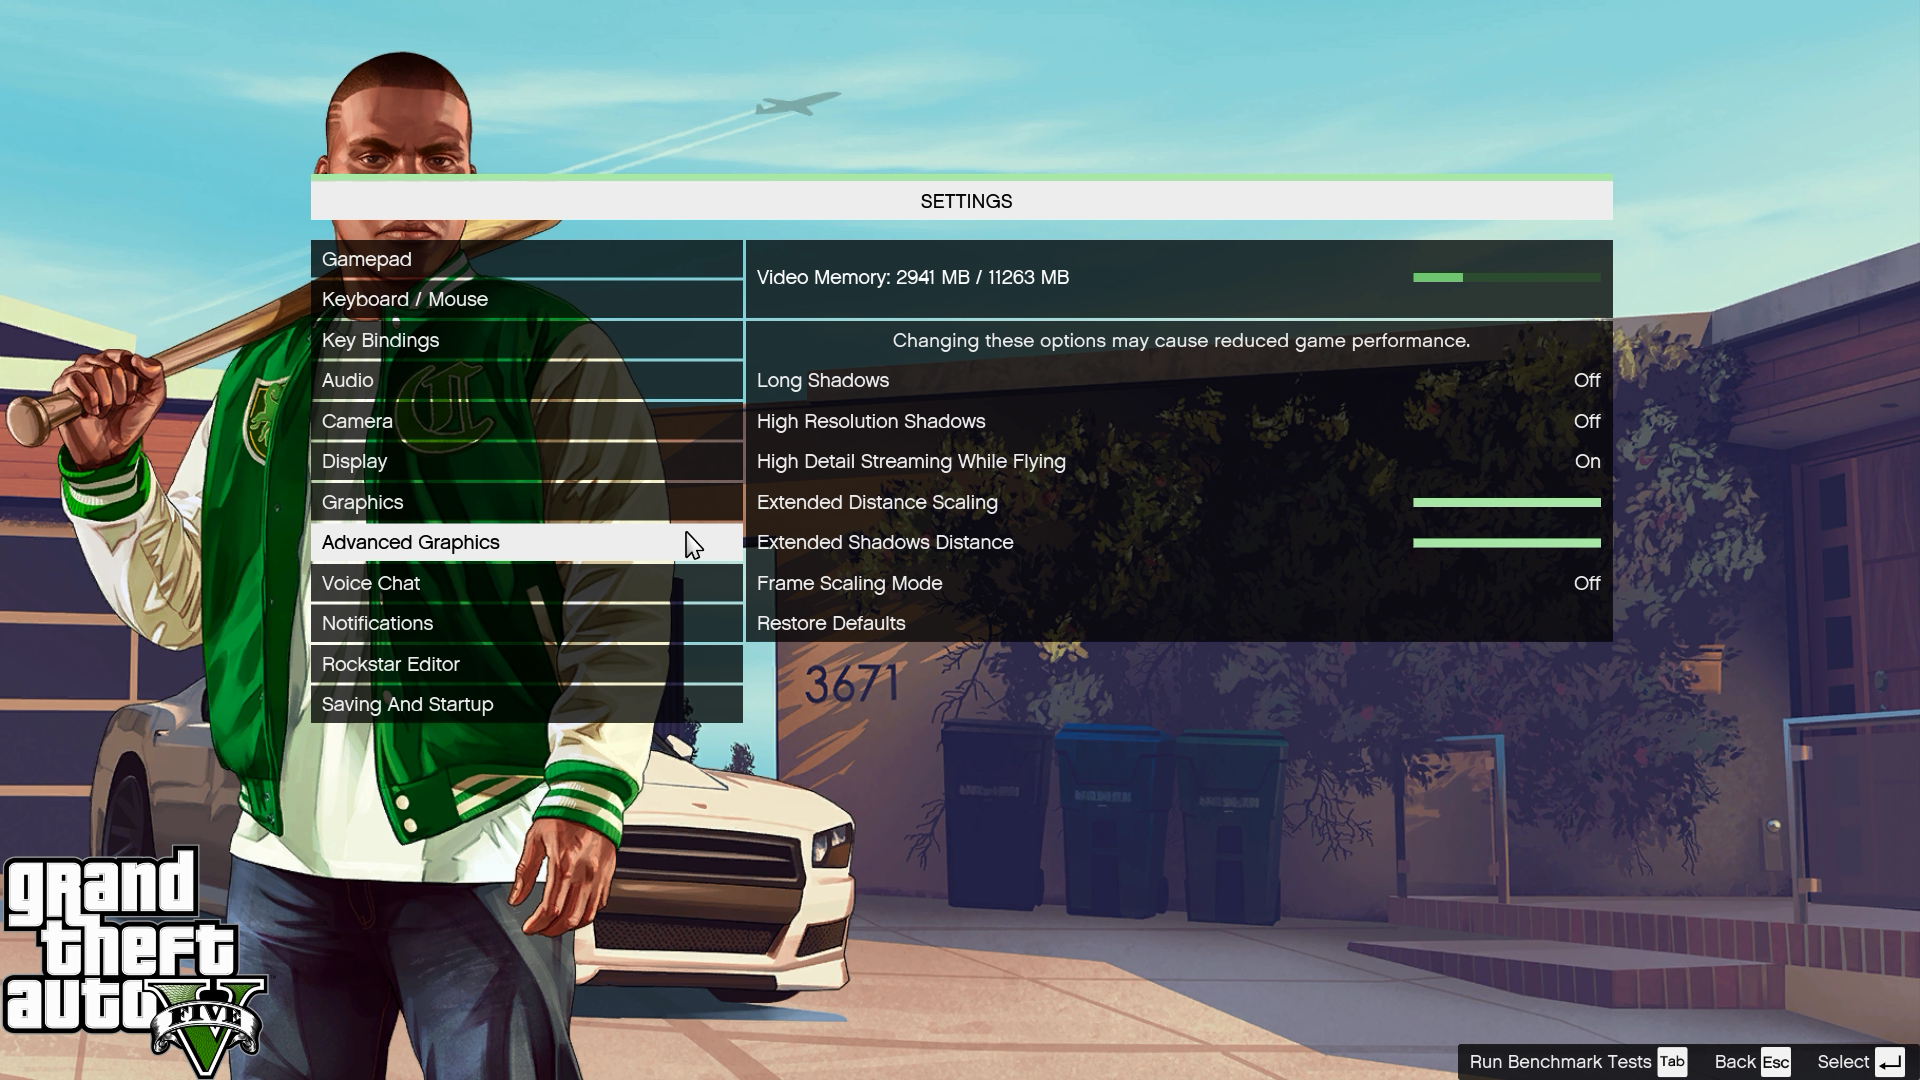Click the Audio settings icon
The height and width of the screenshot is (1080, 1920).
[347, 380]
